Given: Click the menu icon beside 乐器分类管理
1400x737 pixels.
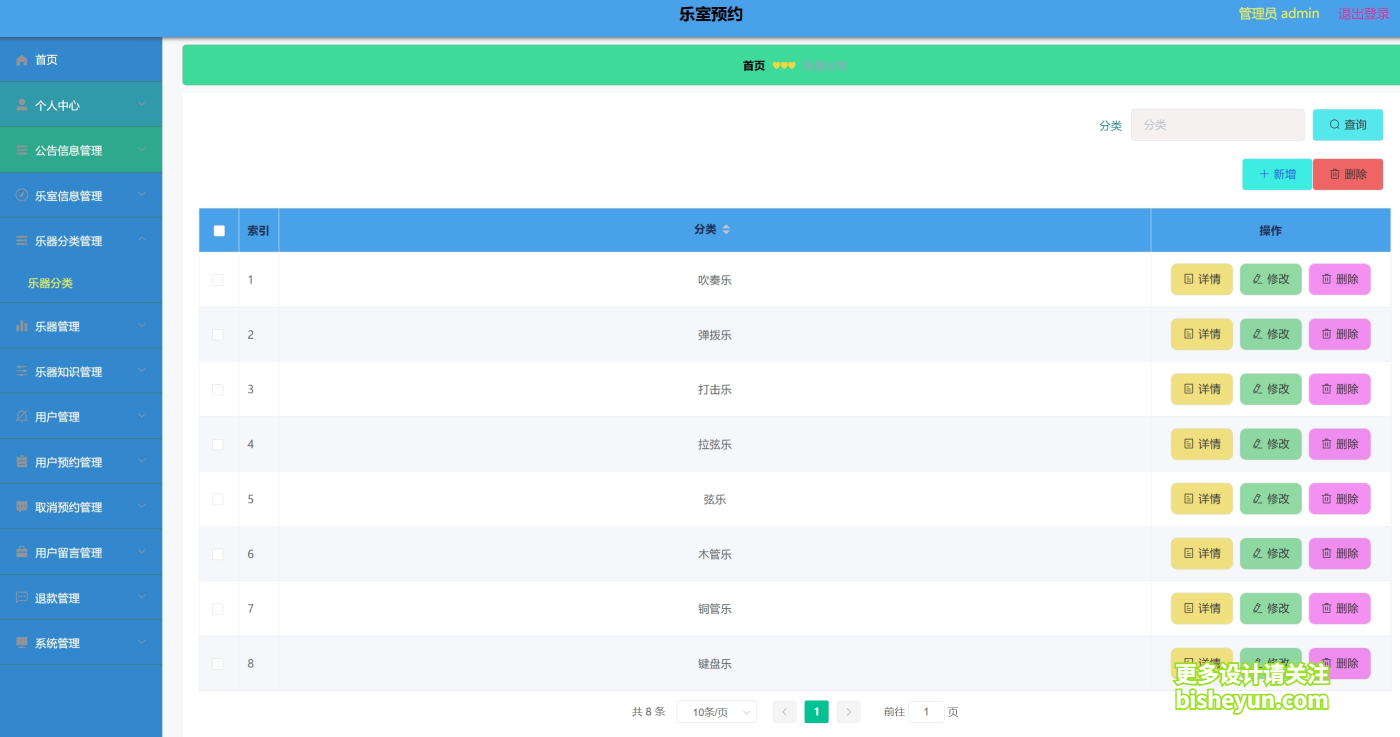Looking at the screenshot, I should tap(22, 241).
